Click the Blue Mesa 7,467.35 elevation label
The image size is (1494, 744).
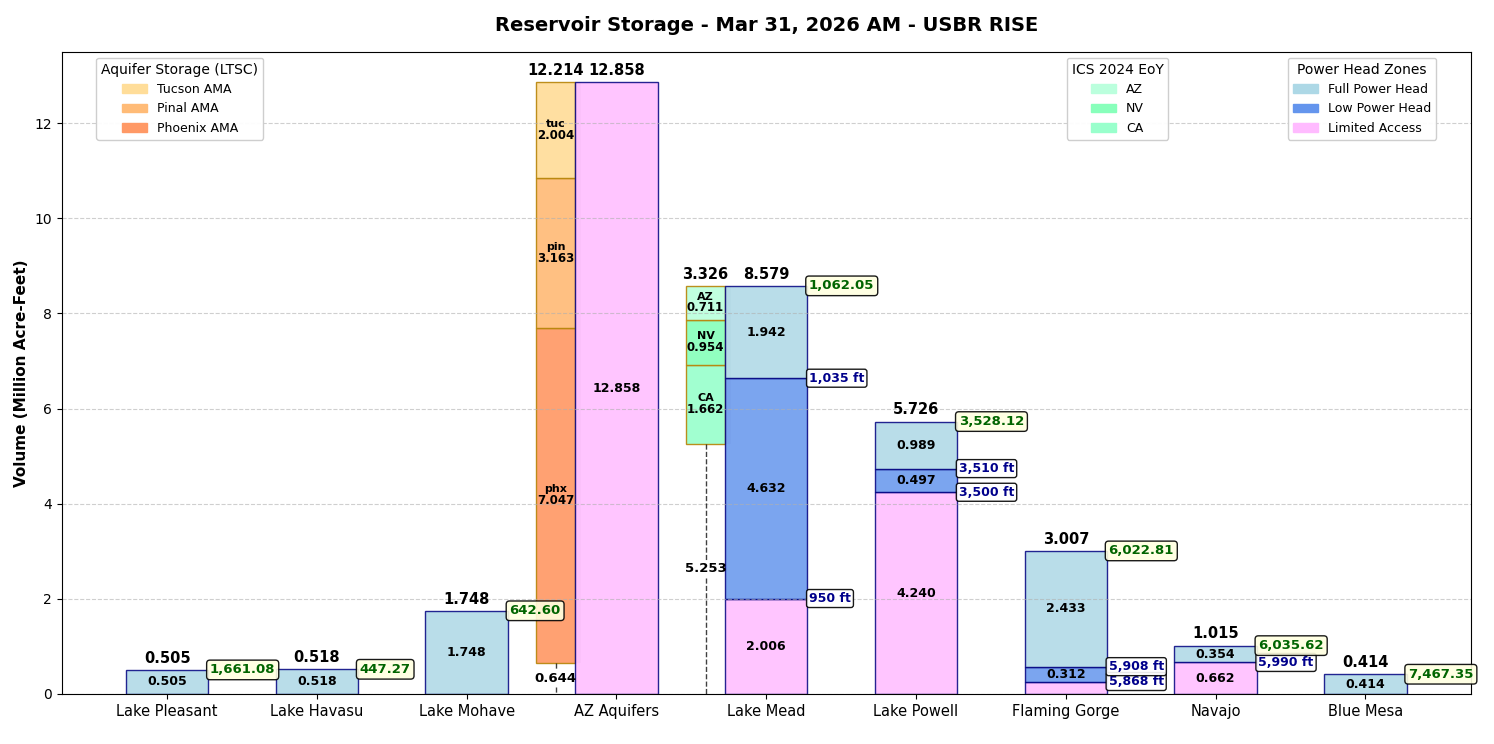point(1440,675)
